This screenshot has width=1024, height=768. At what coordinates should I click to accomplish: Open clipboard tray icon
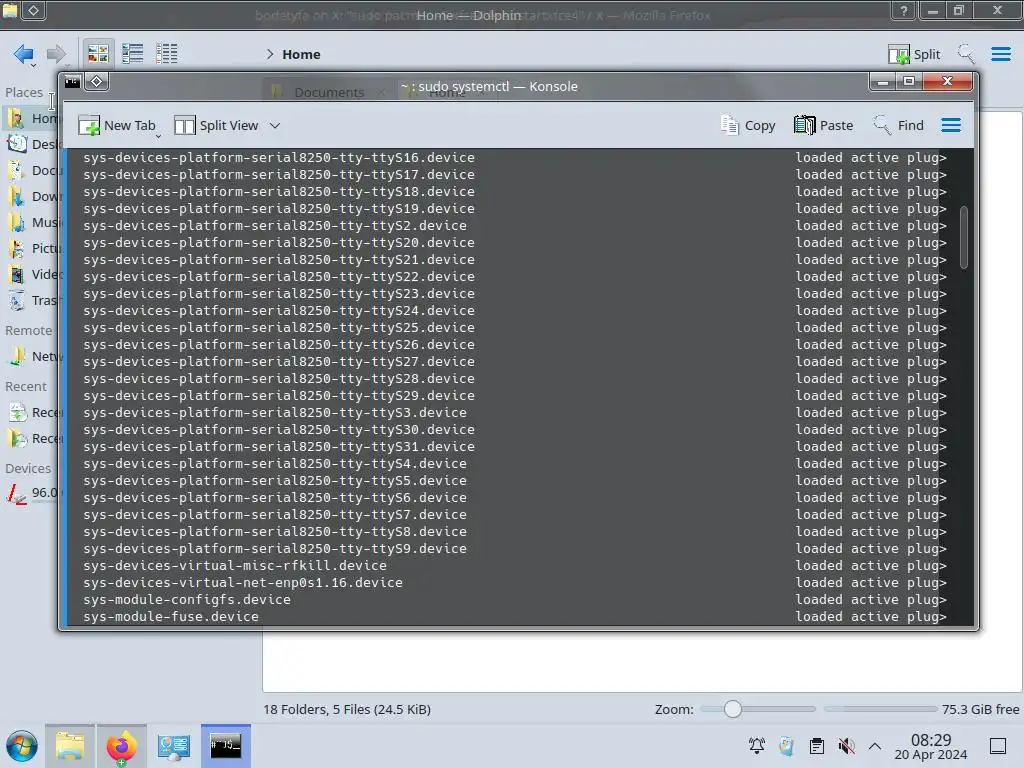point(816,746)
